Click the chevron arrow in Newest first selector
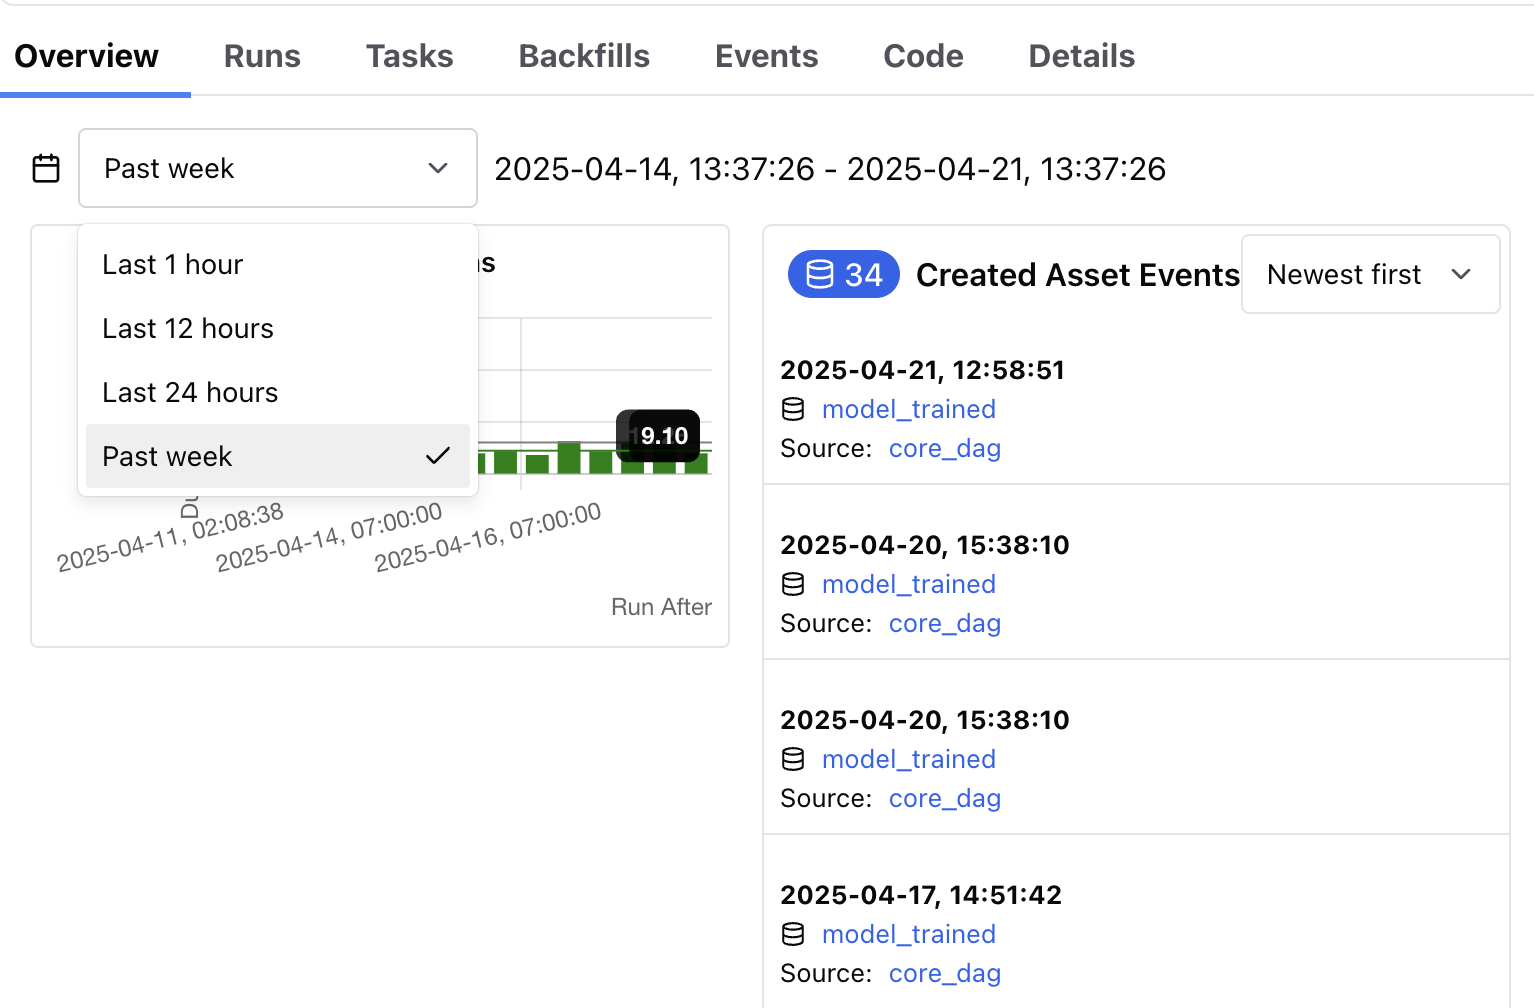 coord(1461,274)
